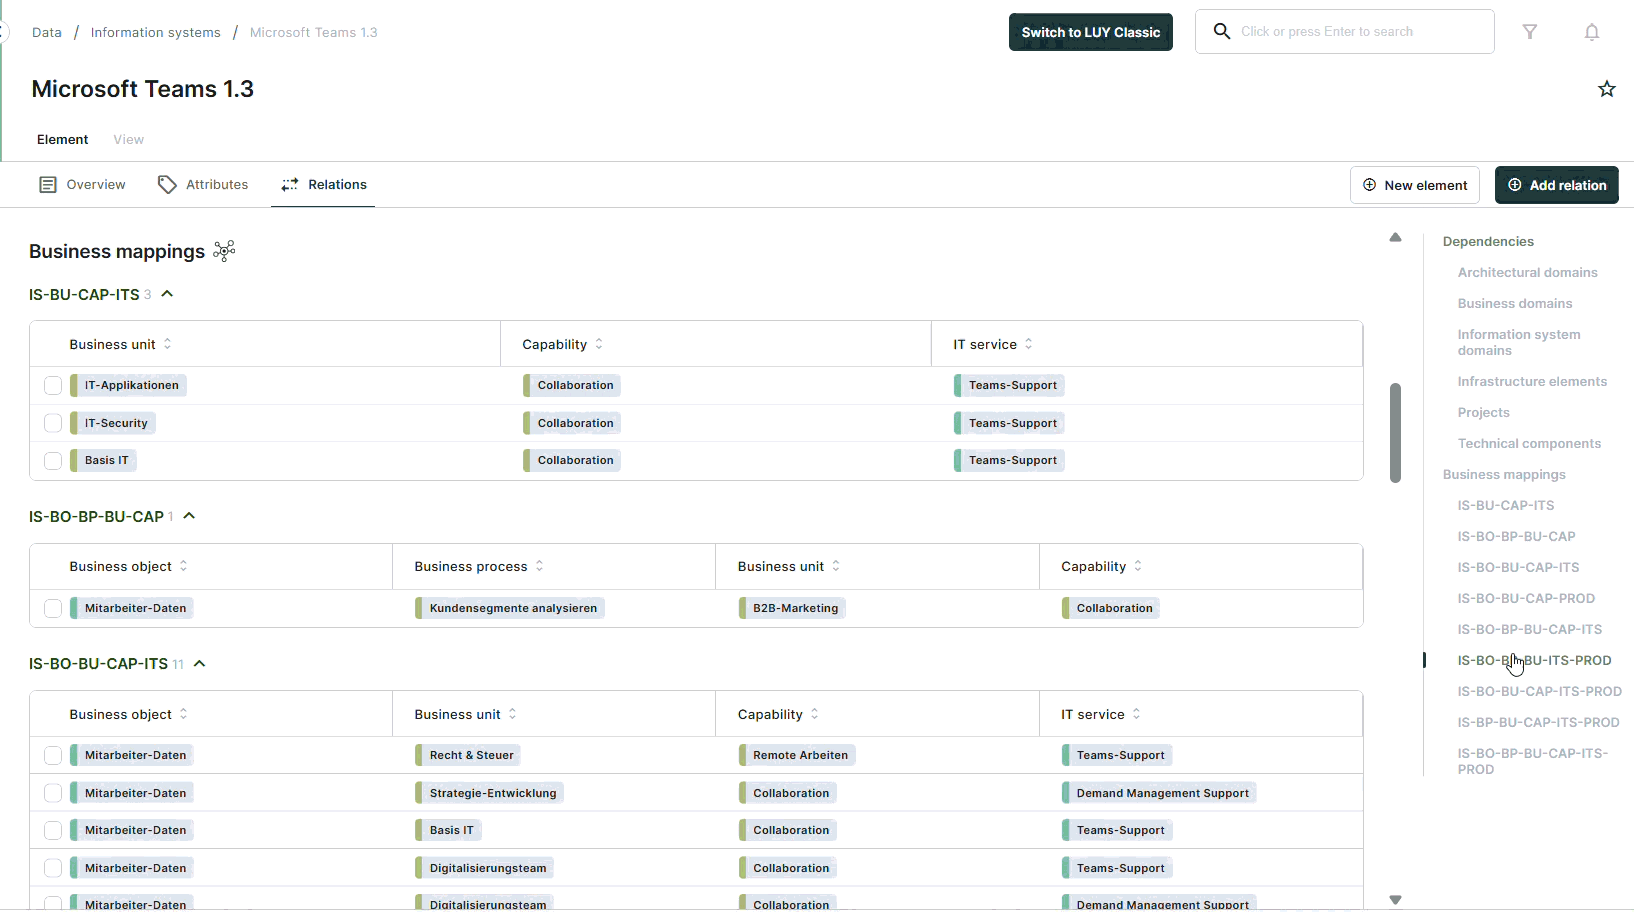This screenshot has height=912, width=1634.
Task: Sort by Capability in IS-BU-CAP-ITS table
Action: coord(599,344)
